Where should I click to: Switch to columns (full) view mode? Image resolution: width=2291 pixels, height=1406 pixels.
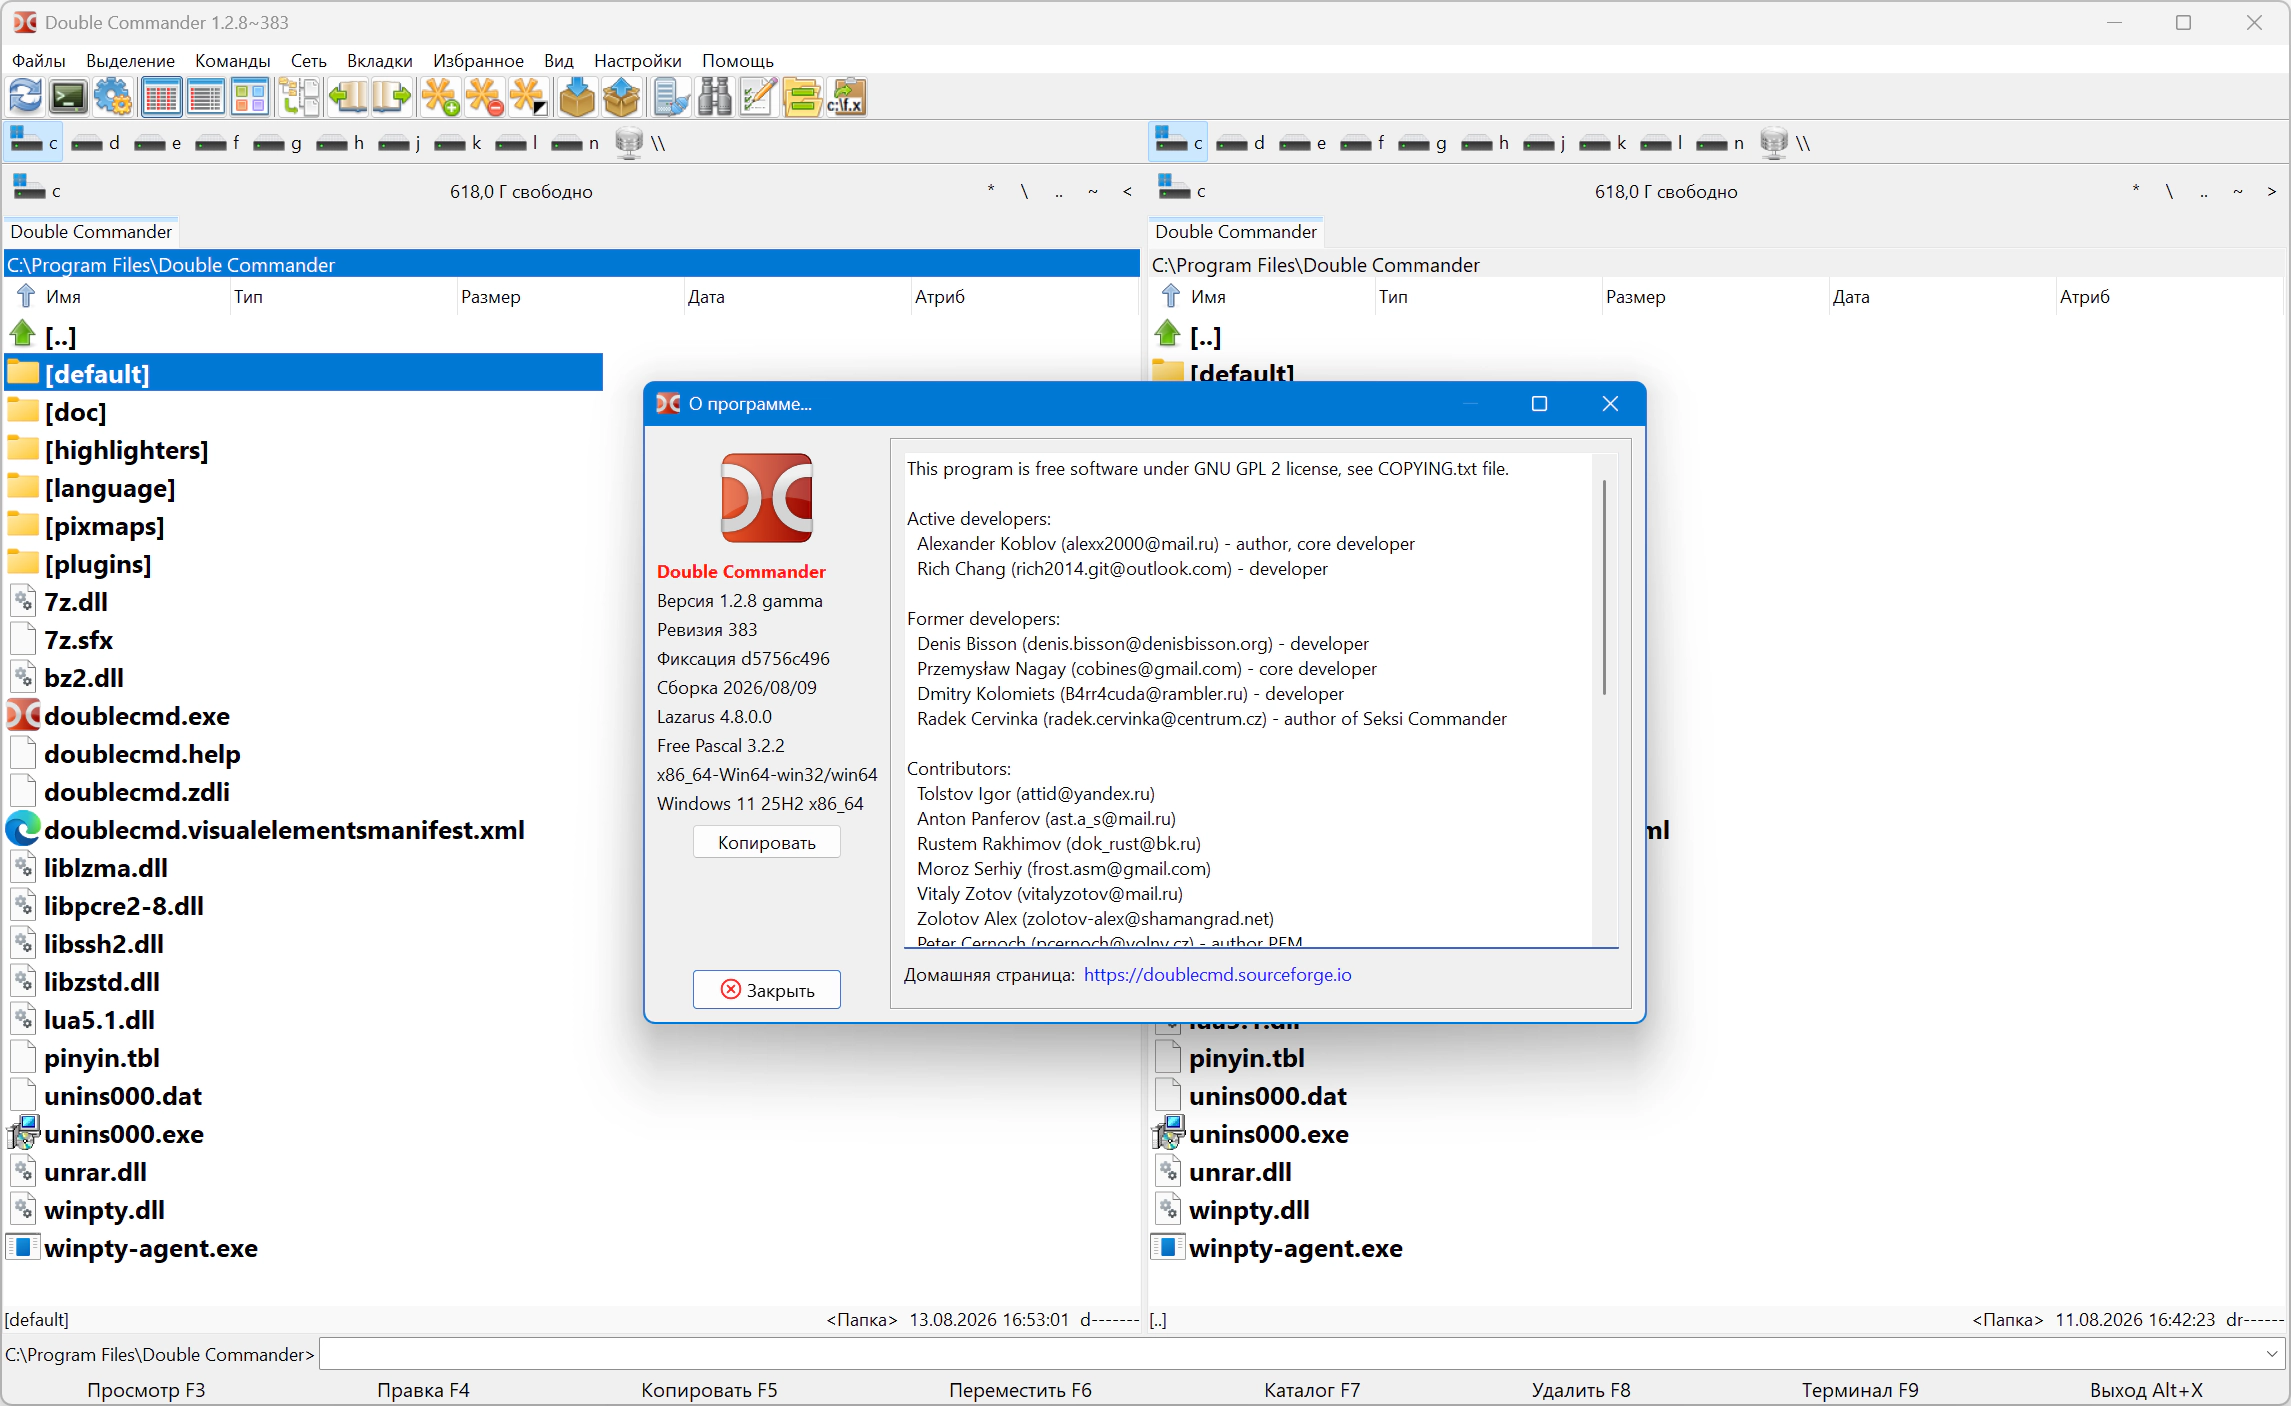click(161, 97)
